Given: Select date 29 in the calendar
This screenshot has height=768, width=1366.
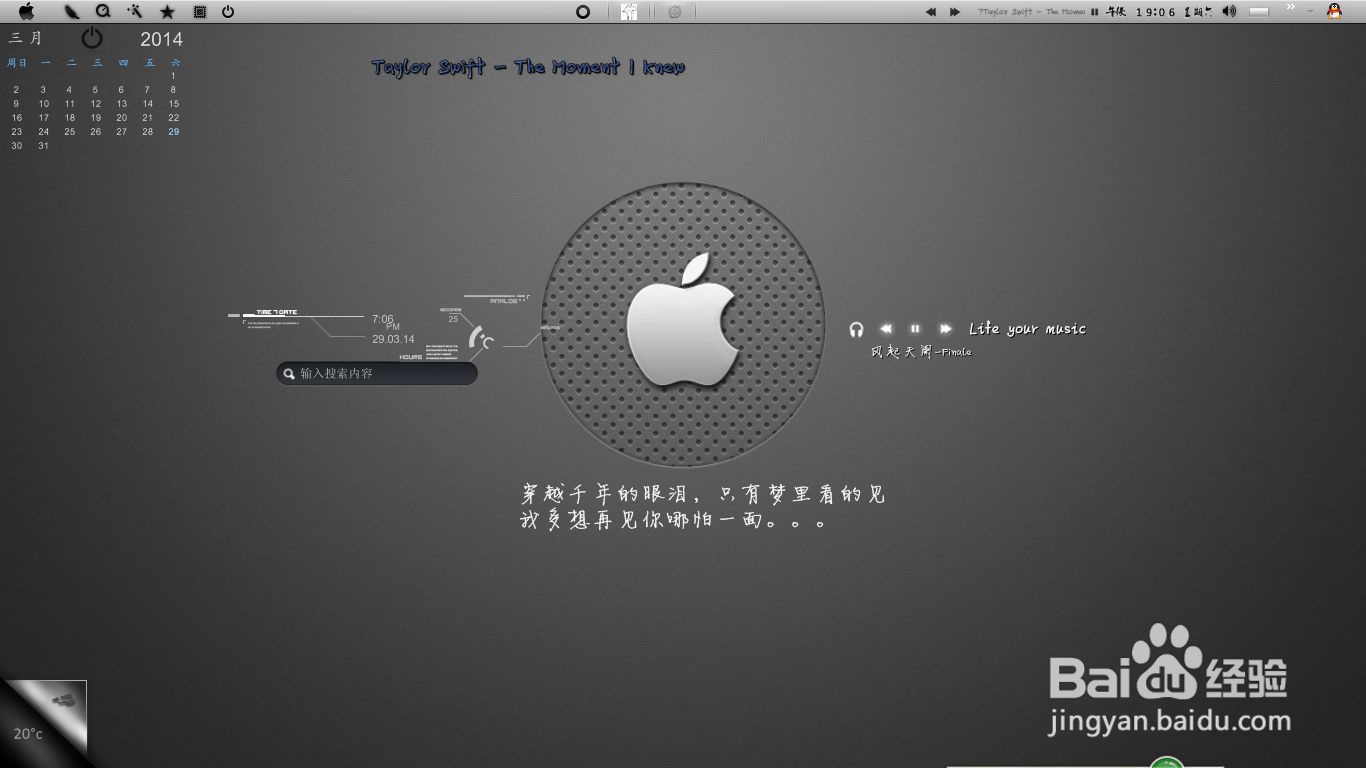Looking at the screenshot, I should tap(174, 132).
